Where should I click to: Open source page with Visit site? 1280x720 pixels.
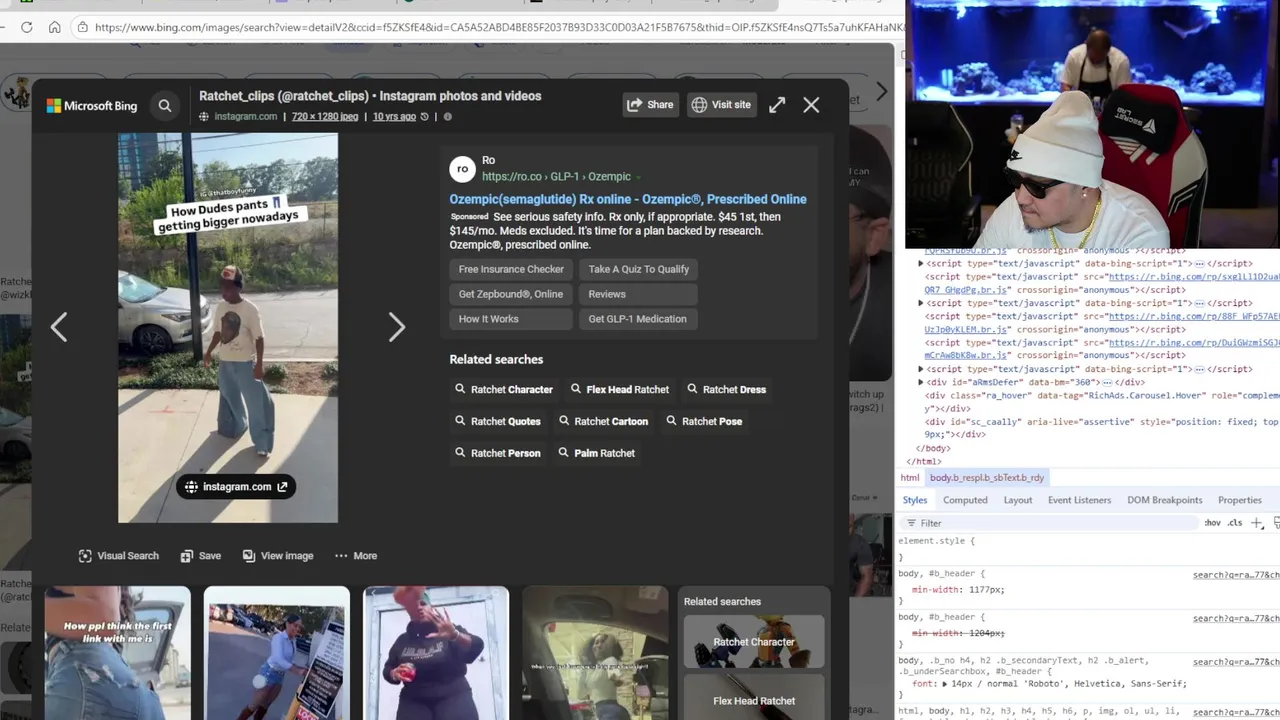(721, 105)
